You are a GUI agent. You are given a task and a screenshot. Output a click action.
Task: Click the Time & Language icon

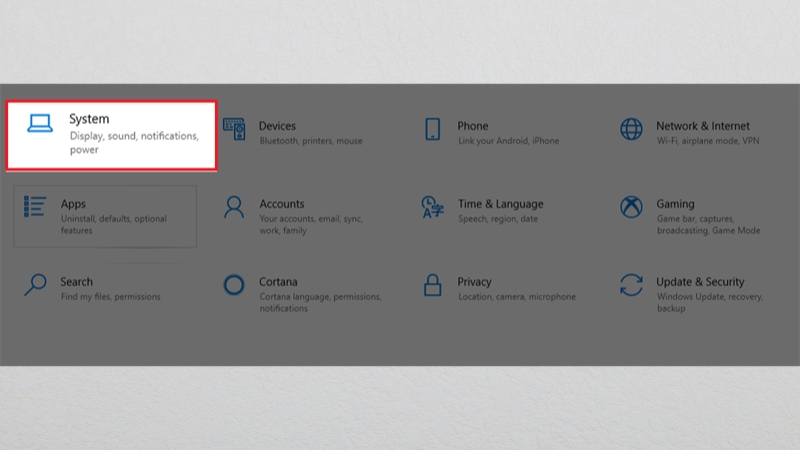click(433, 207)
